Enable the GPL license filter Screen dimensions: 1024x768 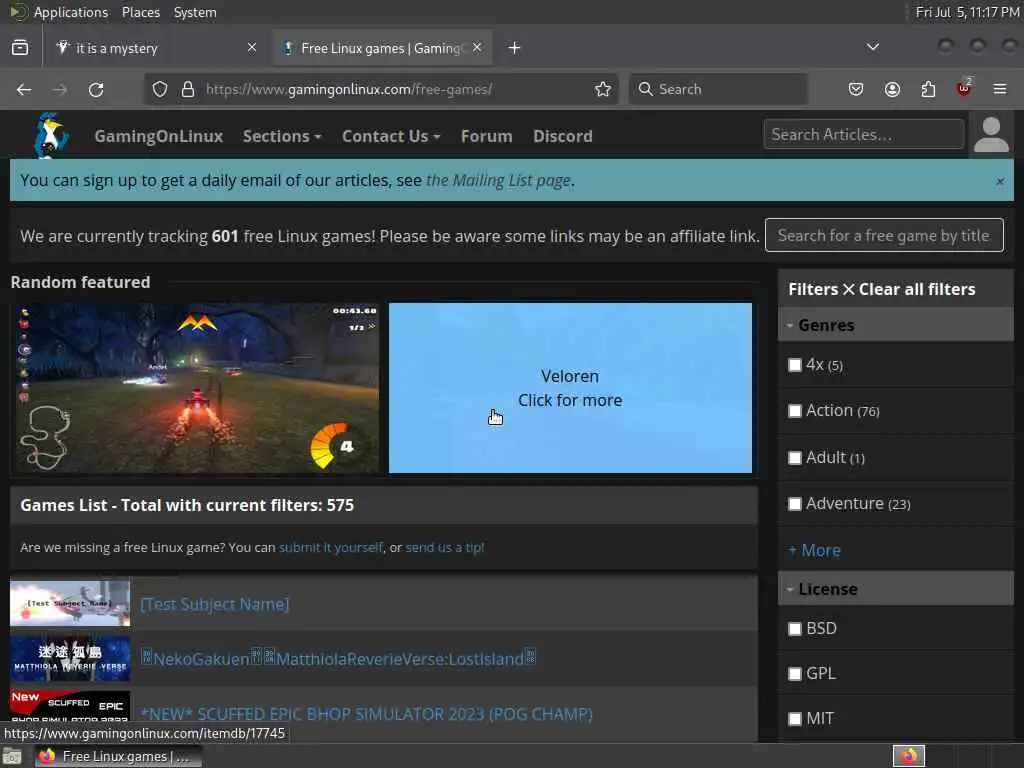click(x=795, y=674)
